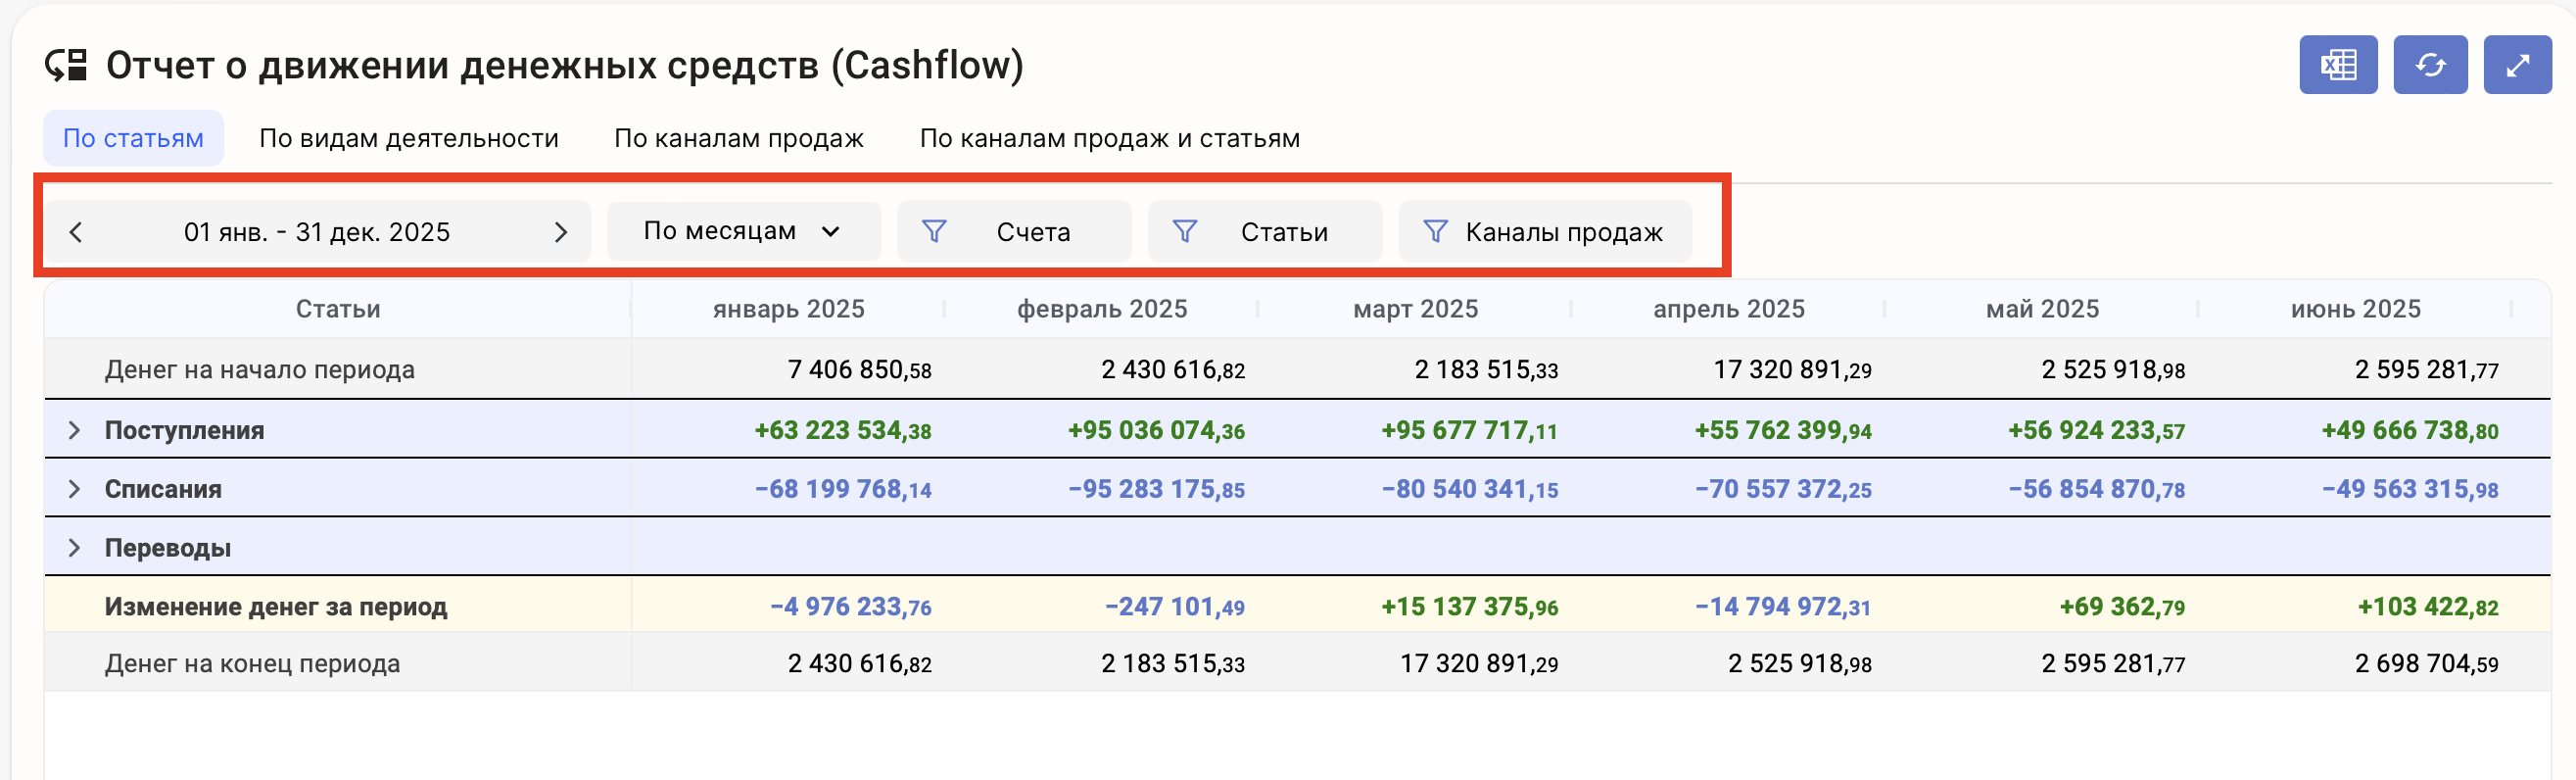The image size is (2576, 780).
Task: Switch to the По статьям tab
Action: click(133, 139)
